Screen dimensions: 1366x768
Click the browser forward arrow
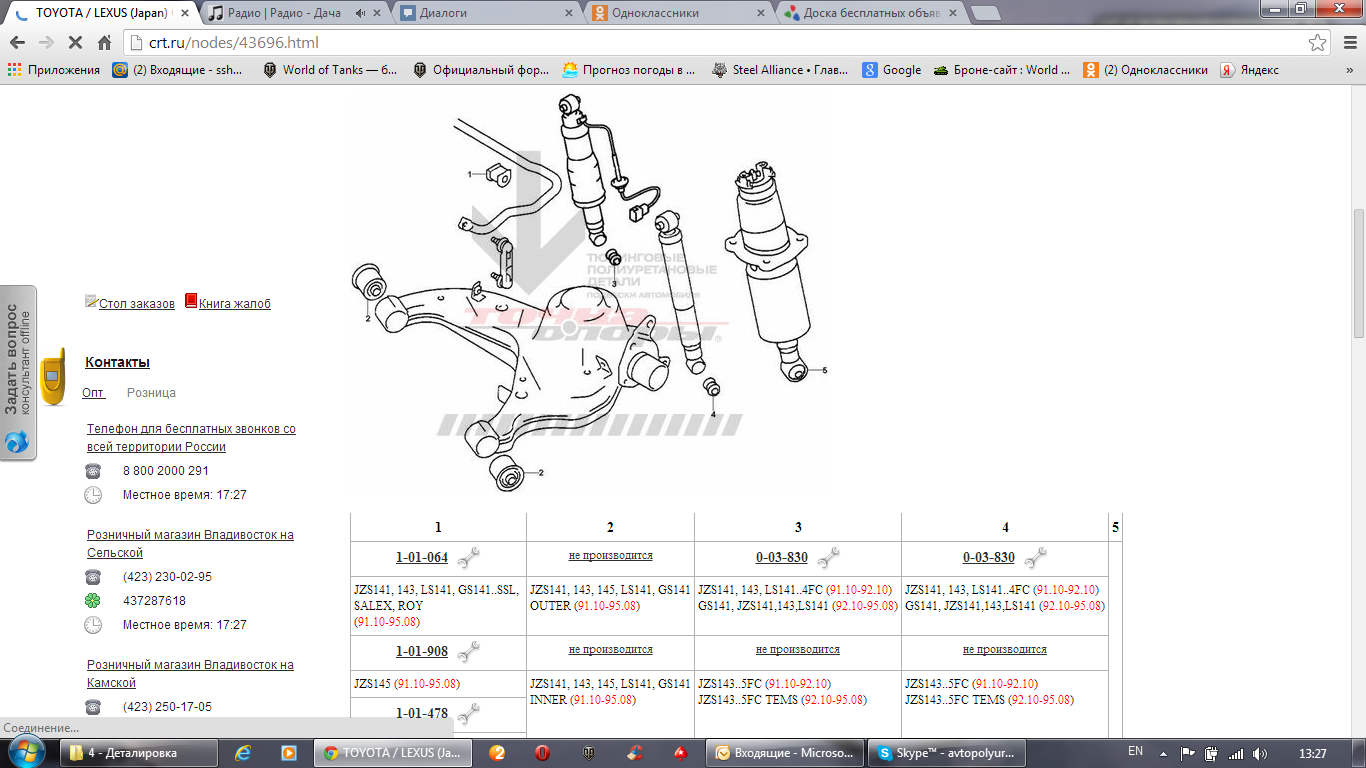coord(46,43)
